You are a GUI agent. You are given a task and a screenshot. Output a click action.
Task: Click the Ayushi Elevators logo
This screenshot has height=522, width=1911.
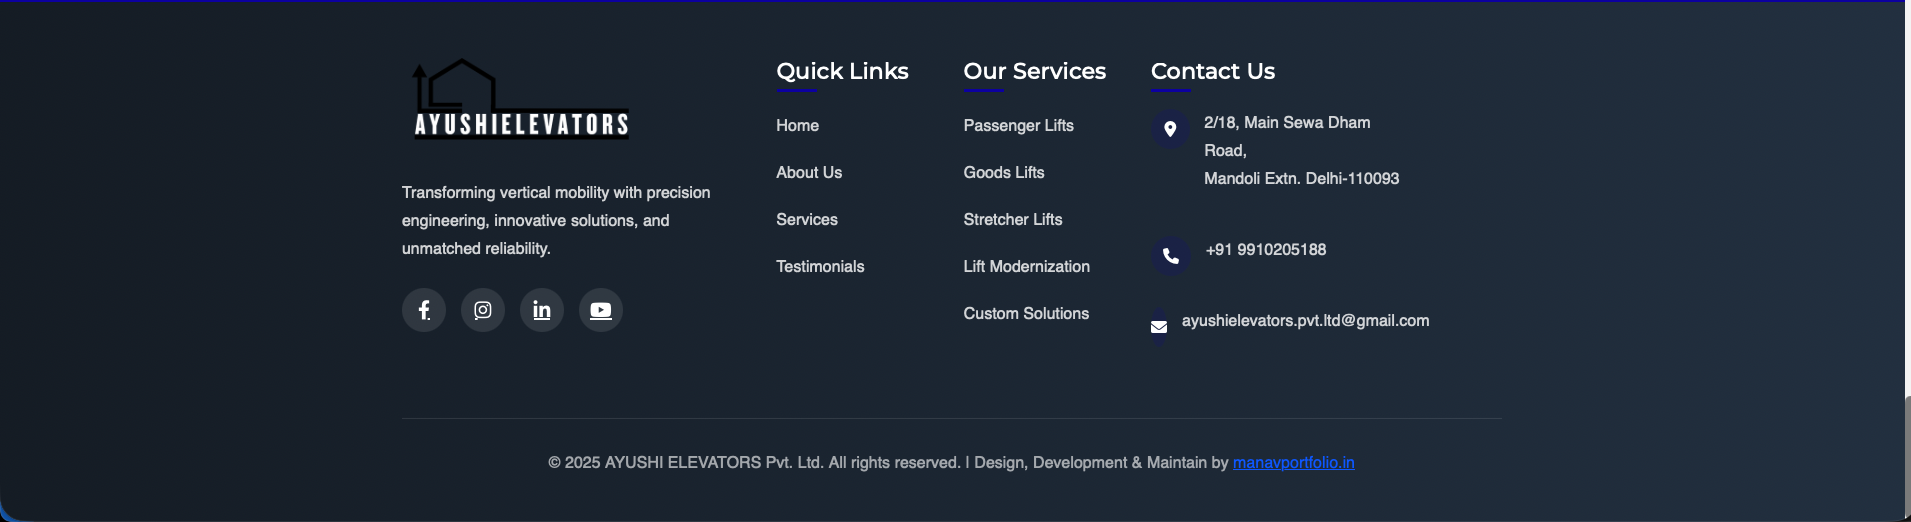(521, 98)
